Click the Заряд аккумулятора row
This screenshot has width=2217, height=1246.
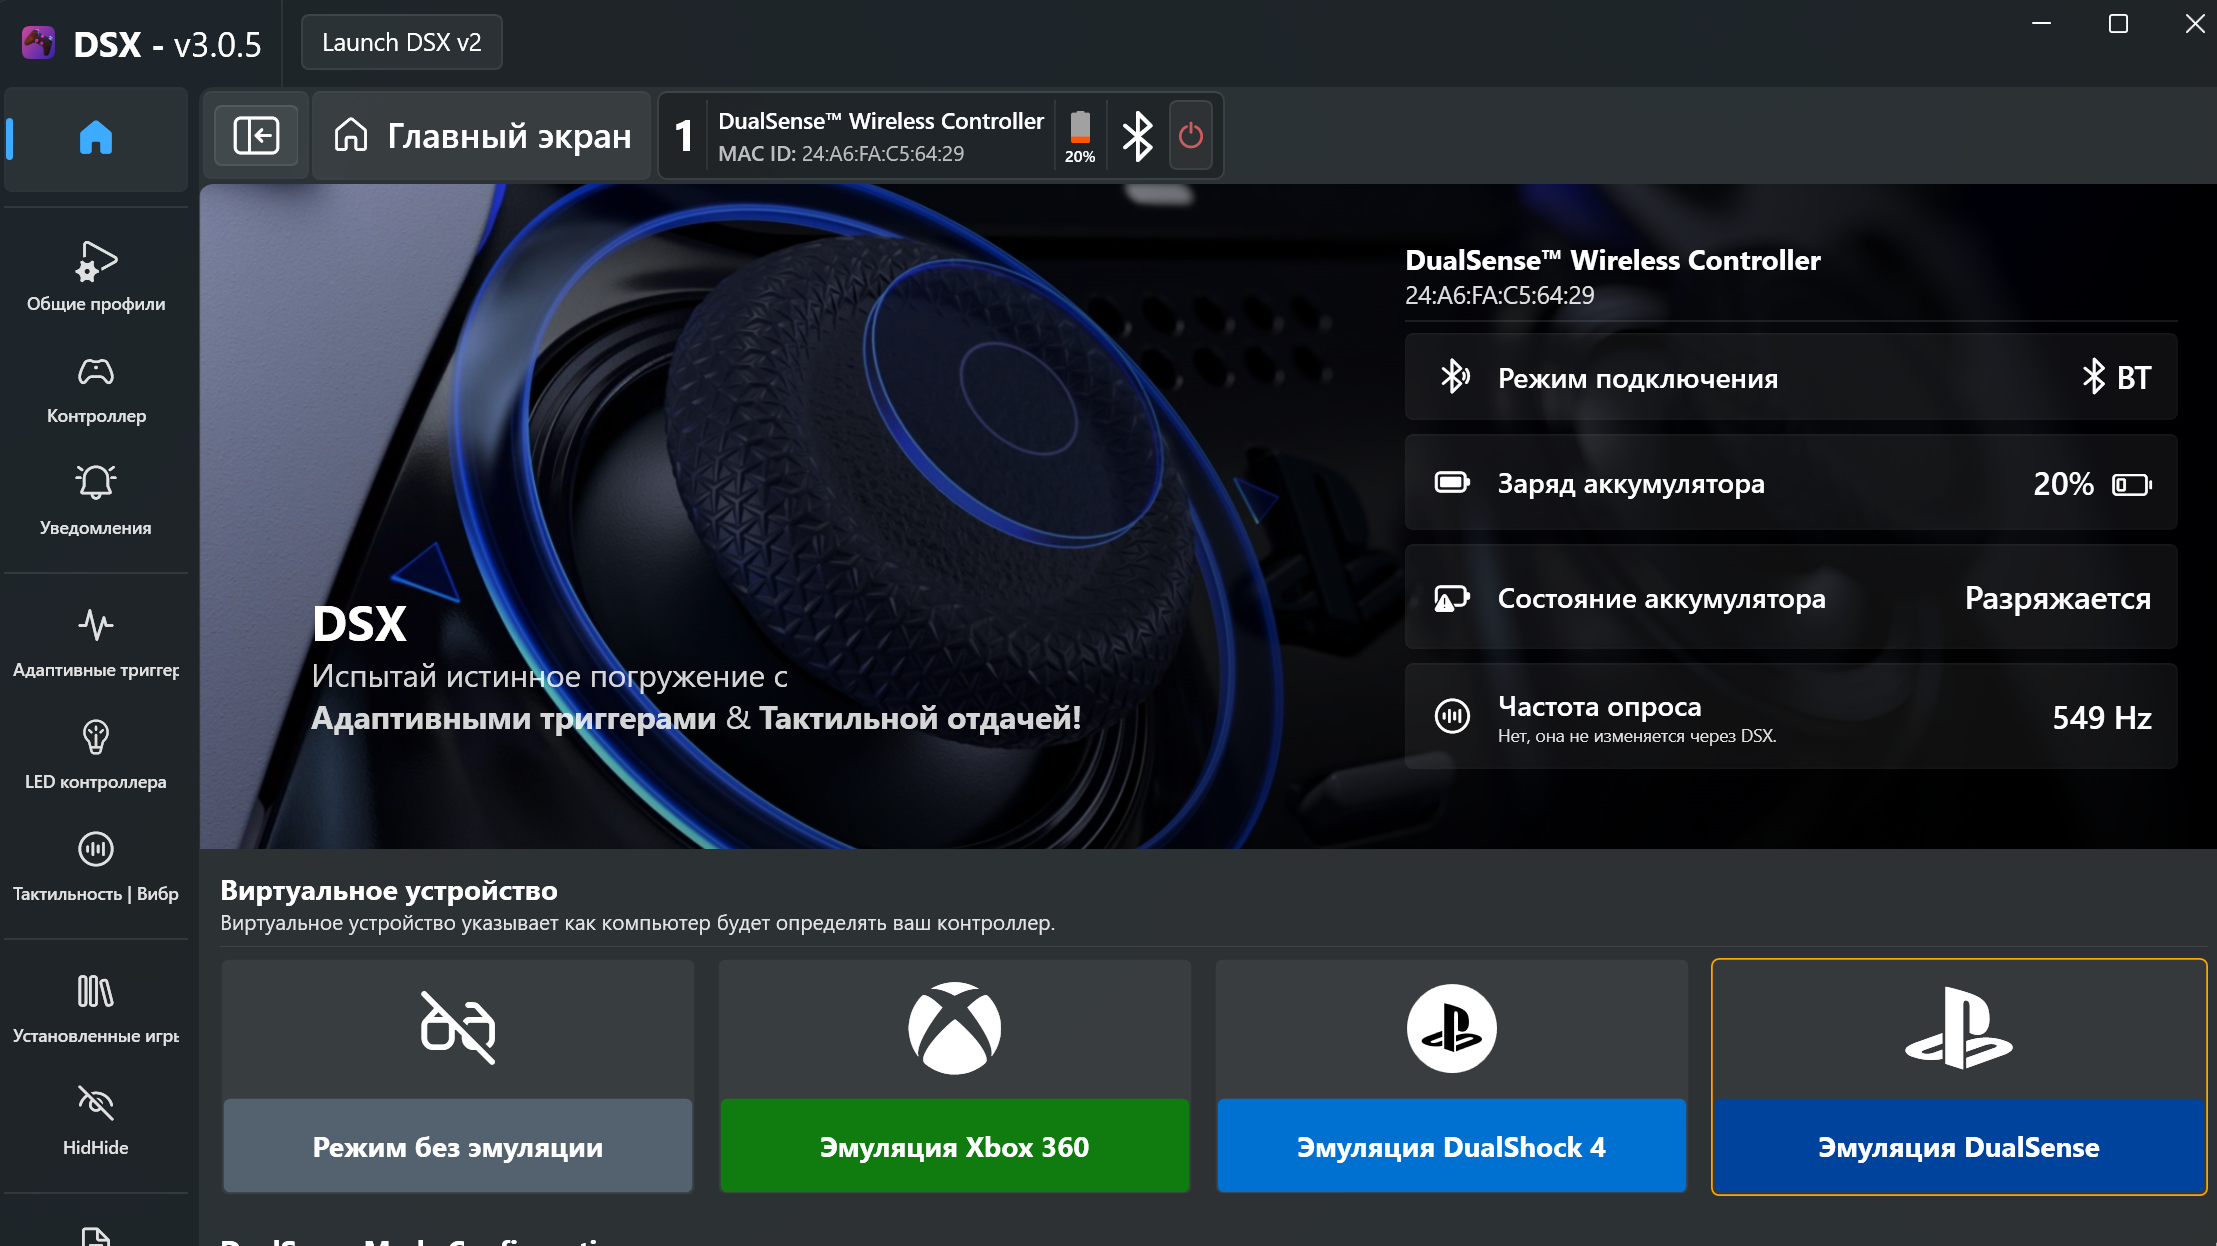pyautogui.click(x=1790, y=483)
